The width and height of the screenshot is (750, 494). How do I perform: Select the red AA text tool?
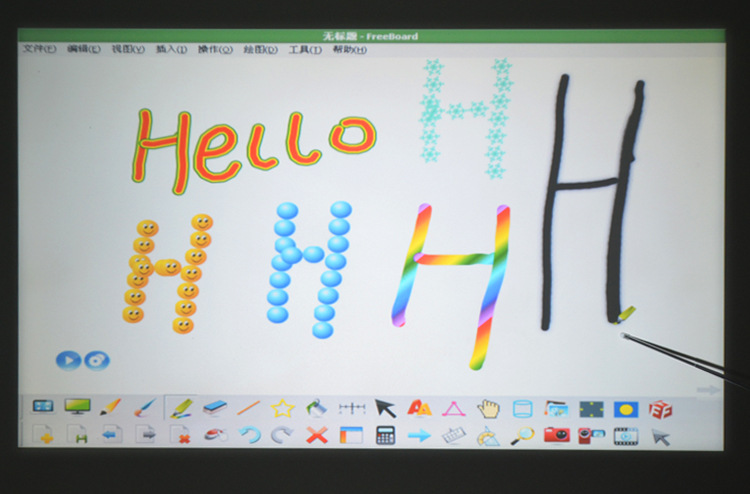point(420,408)
